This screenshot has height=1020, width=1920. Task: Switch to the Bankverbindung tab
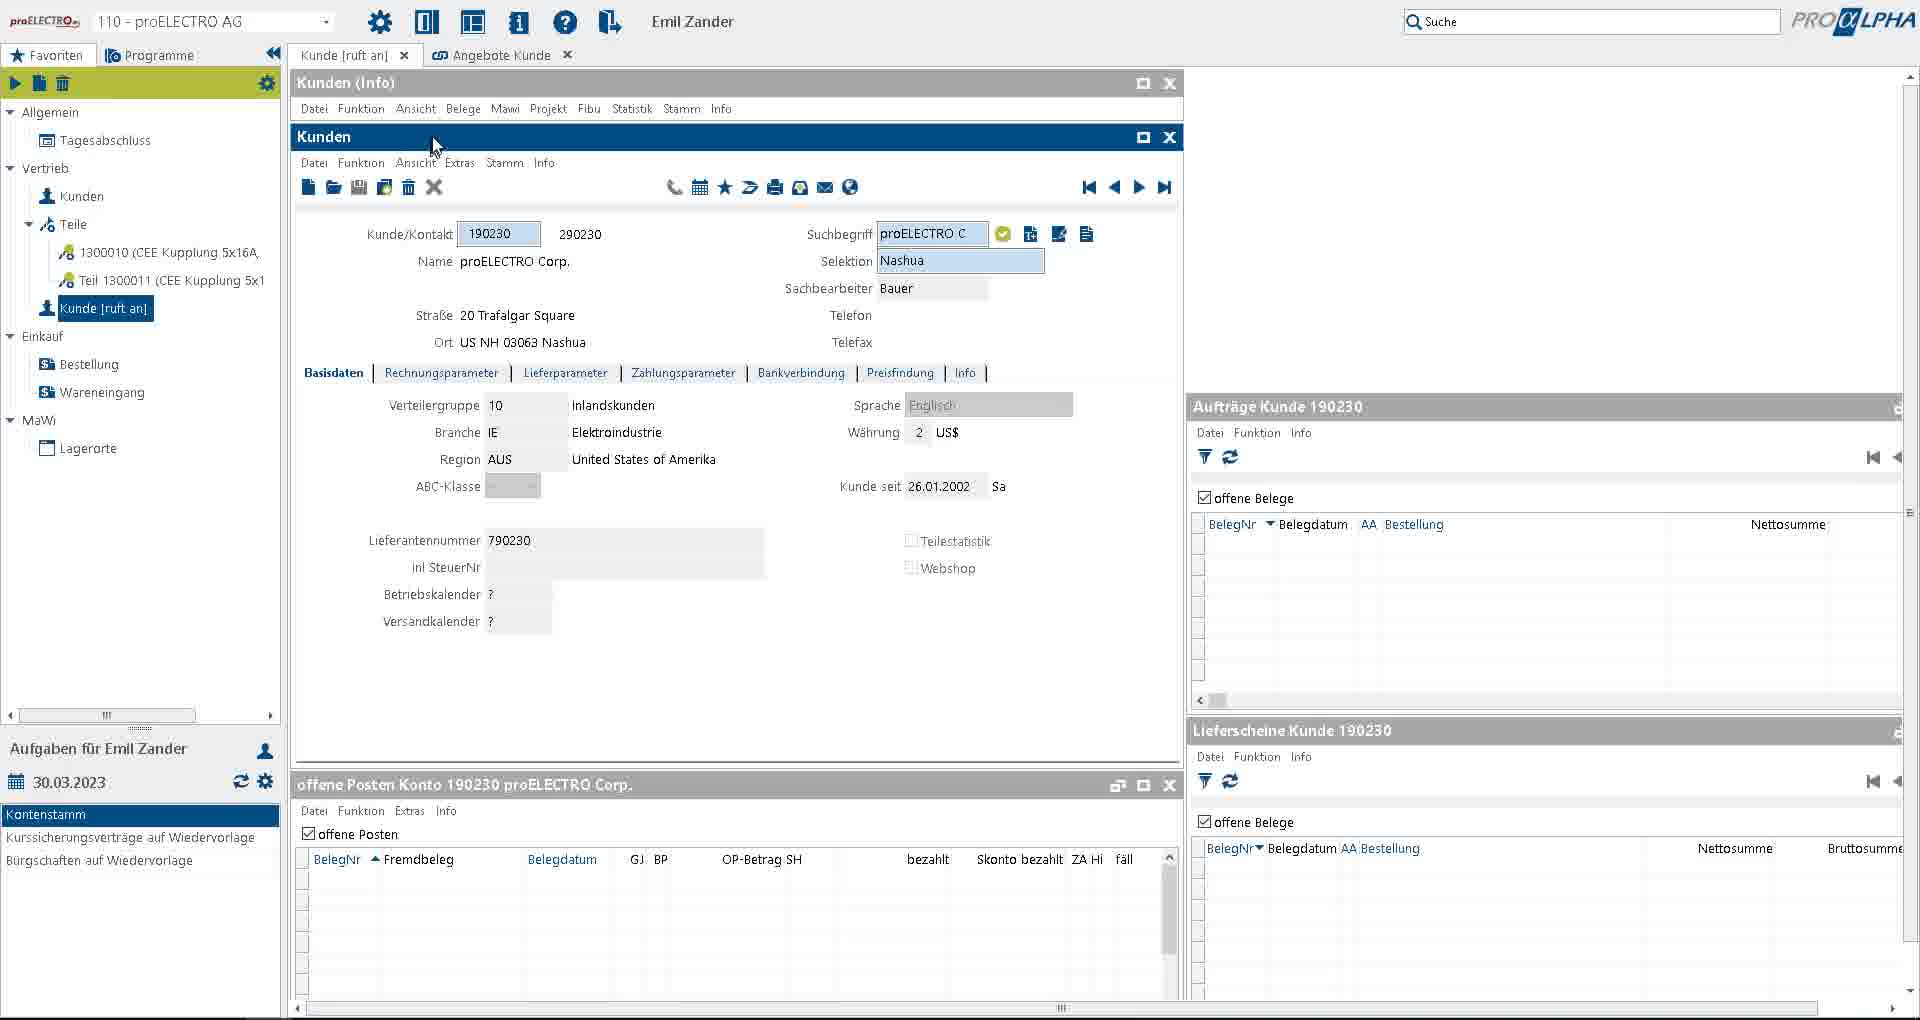coord(801,373)
